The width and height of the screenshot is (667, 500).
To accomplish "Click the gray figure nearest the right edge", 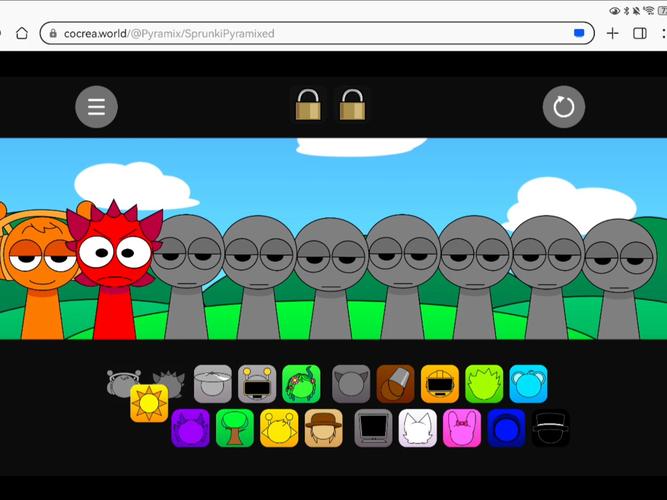I will click(619, 279).
